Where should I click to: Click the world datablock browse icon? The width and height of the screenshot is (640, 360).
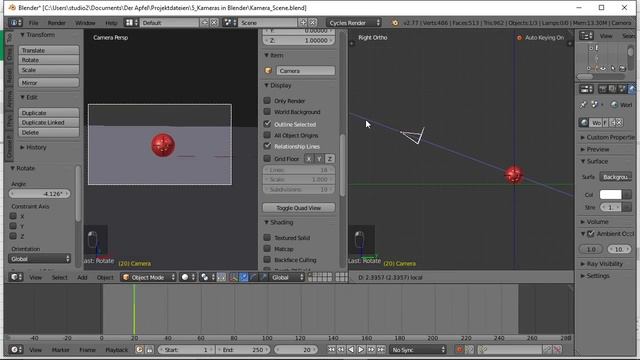click(x=584, y=122)
